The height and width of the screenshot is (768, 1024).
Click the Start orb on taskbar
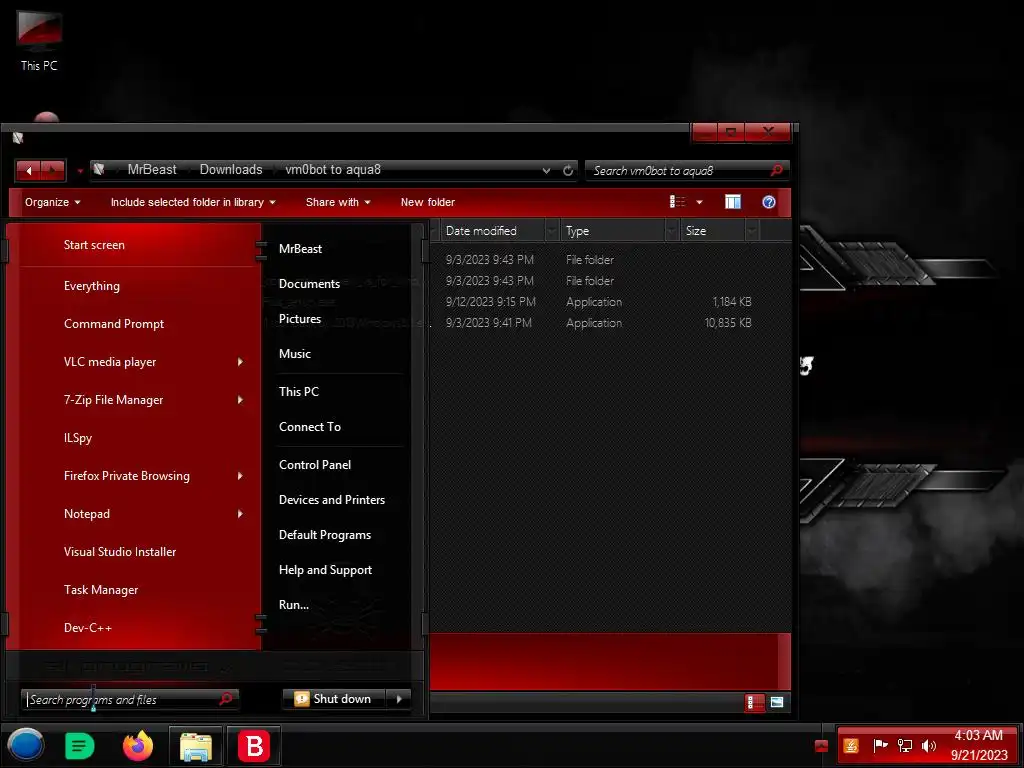click(25, 746)
